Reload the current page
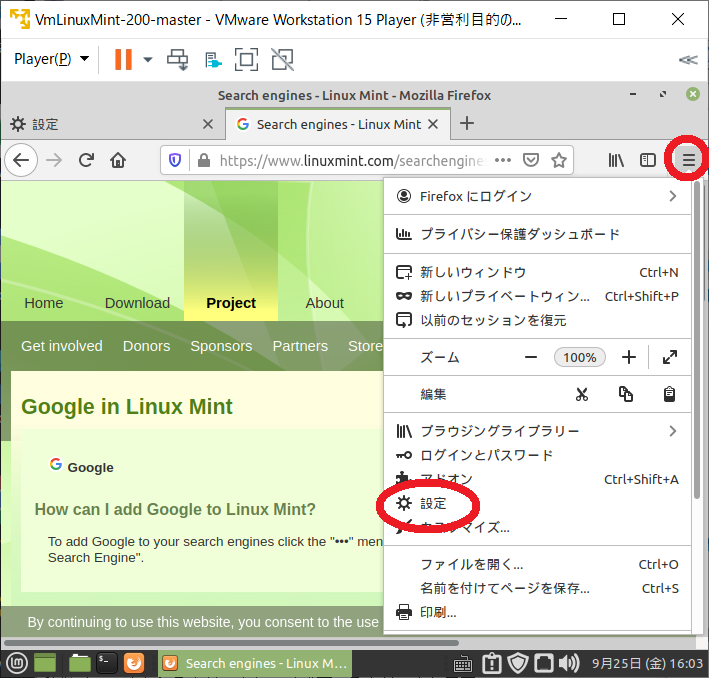 tap(86, 160)
